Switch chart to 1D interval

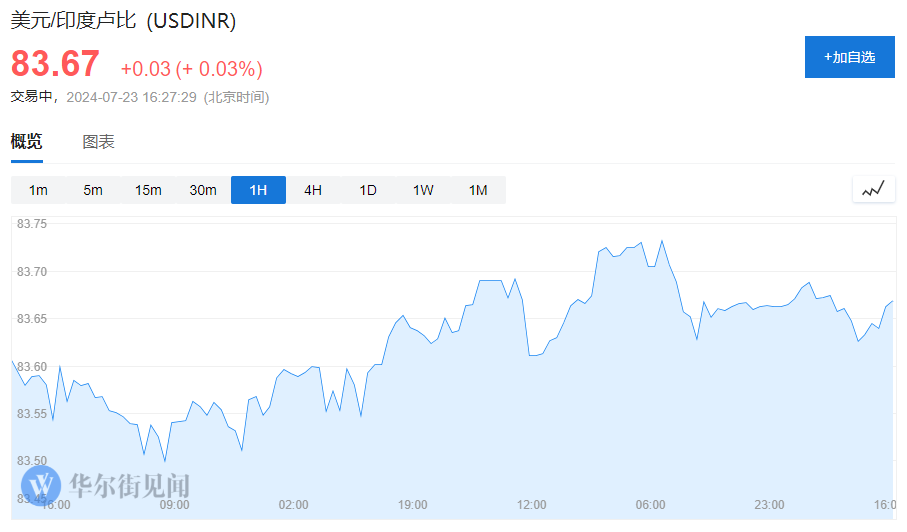coord(368,190)
